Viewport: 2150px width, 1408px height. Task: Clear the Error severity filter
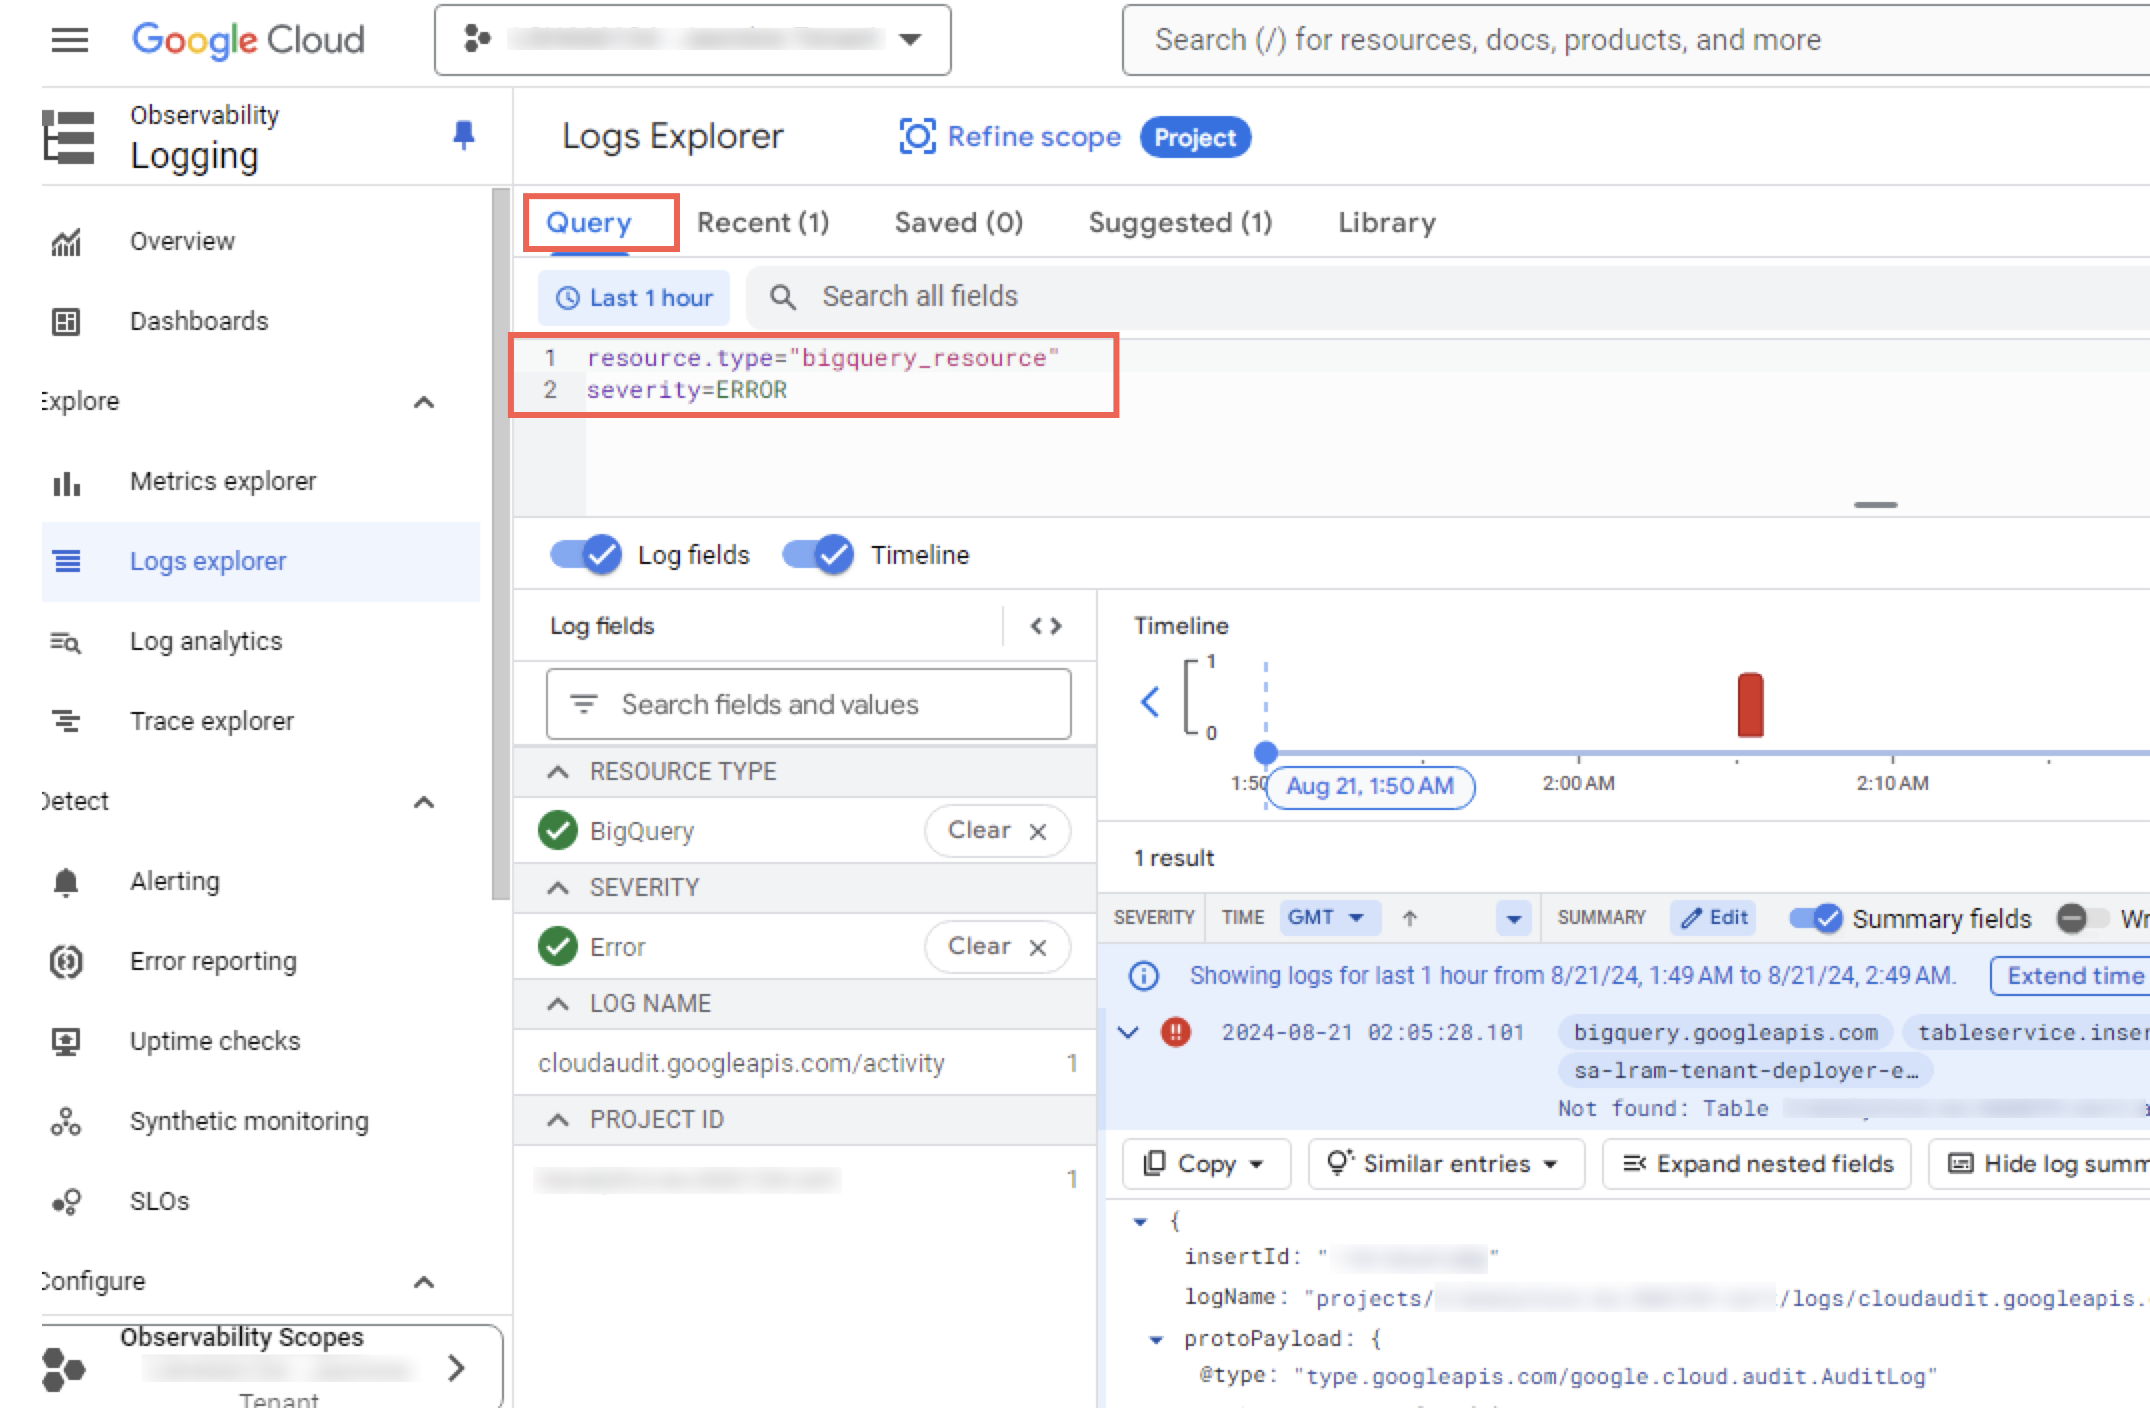[x=997, y=946]
